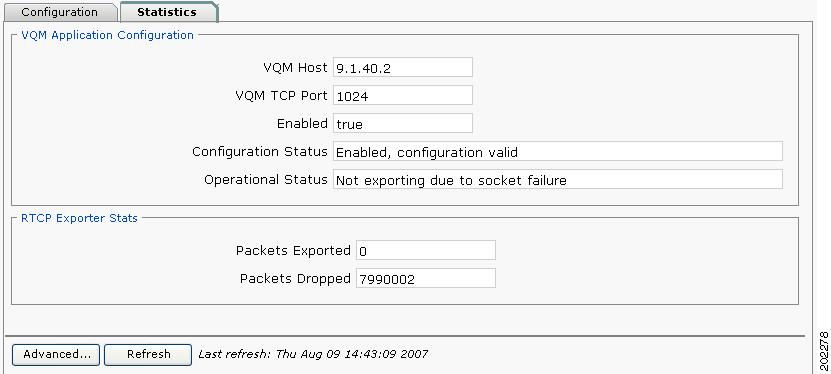Focus the Configuration Status field
Image resolution: width=831 pixels, height=374 pixels.
pos(558,152)
